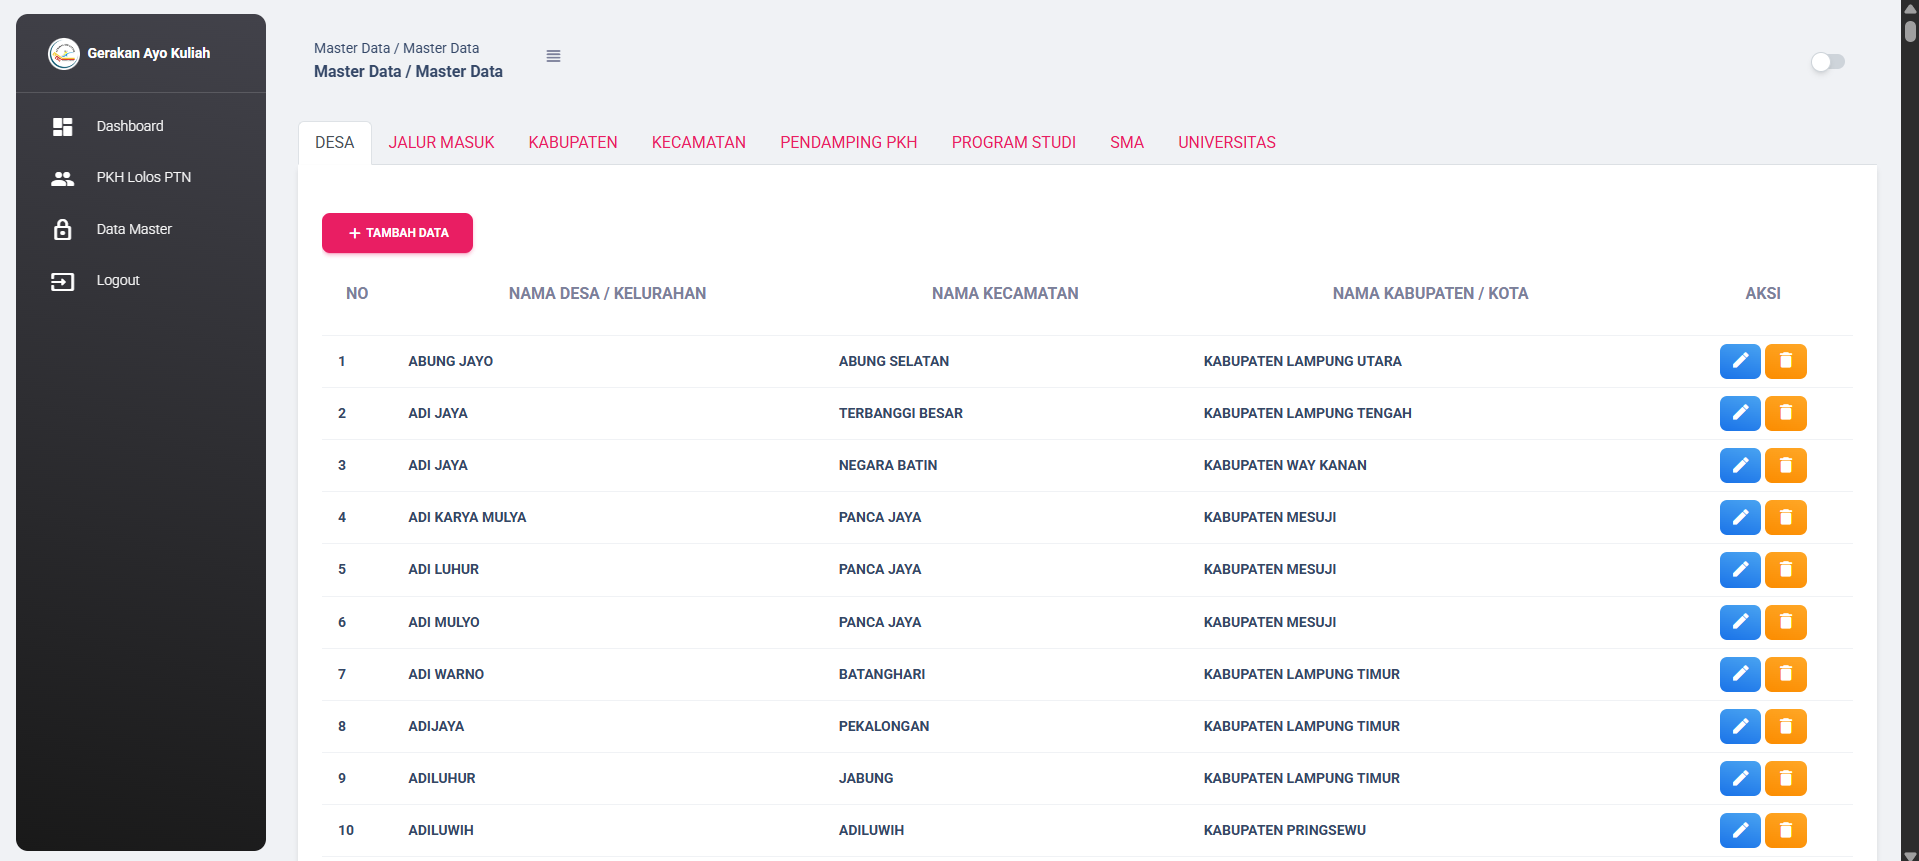Open the KABUPATEN tab
1919x861 pixels.
coord(573,143)
